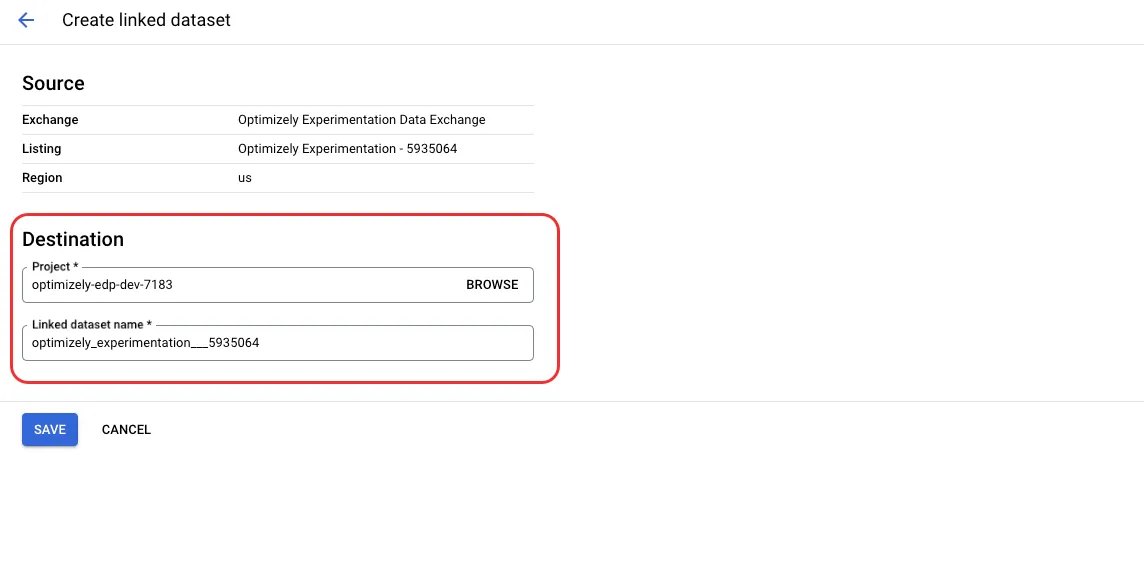This screenshot has width=1144, height=573.
Task: Select the Listing value 'Optimizely Experimentation - 5935064'
Action: (347, 149)
